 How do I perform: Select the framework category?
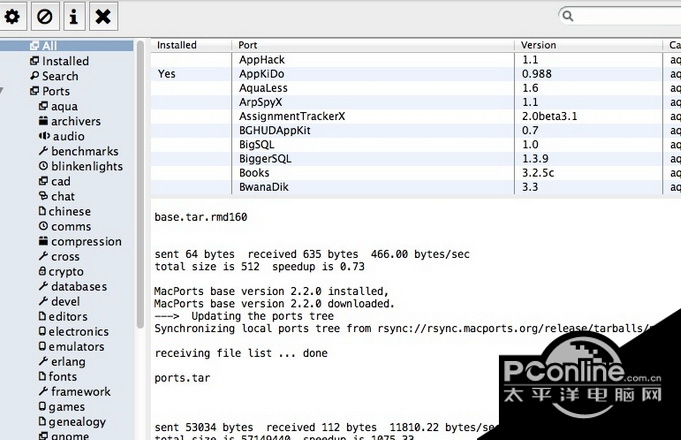click(x=75, y=391)
